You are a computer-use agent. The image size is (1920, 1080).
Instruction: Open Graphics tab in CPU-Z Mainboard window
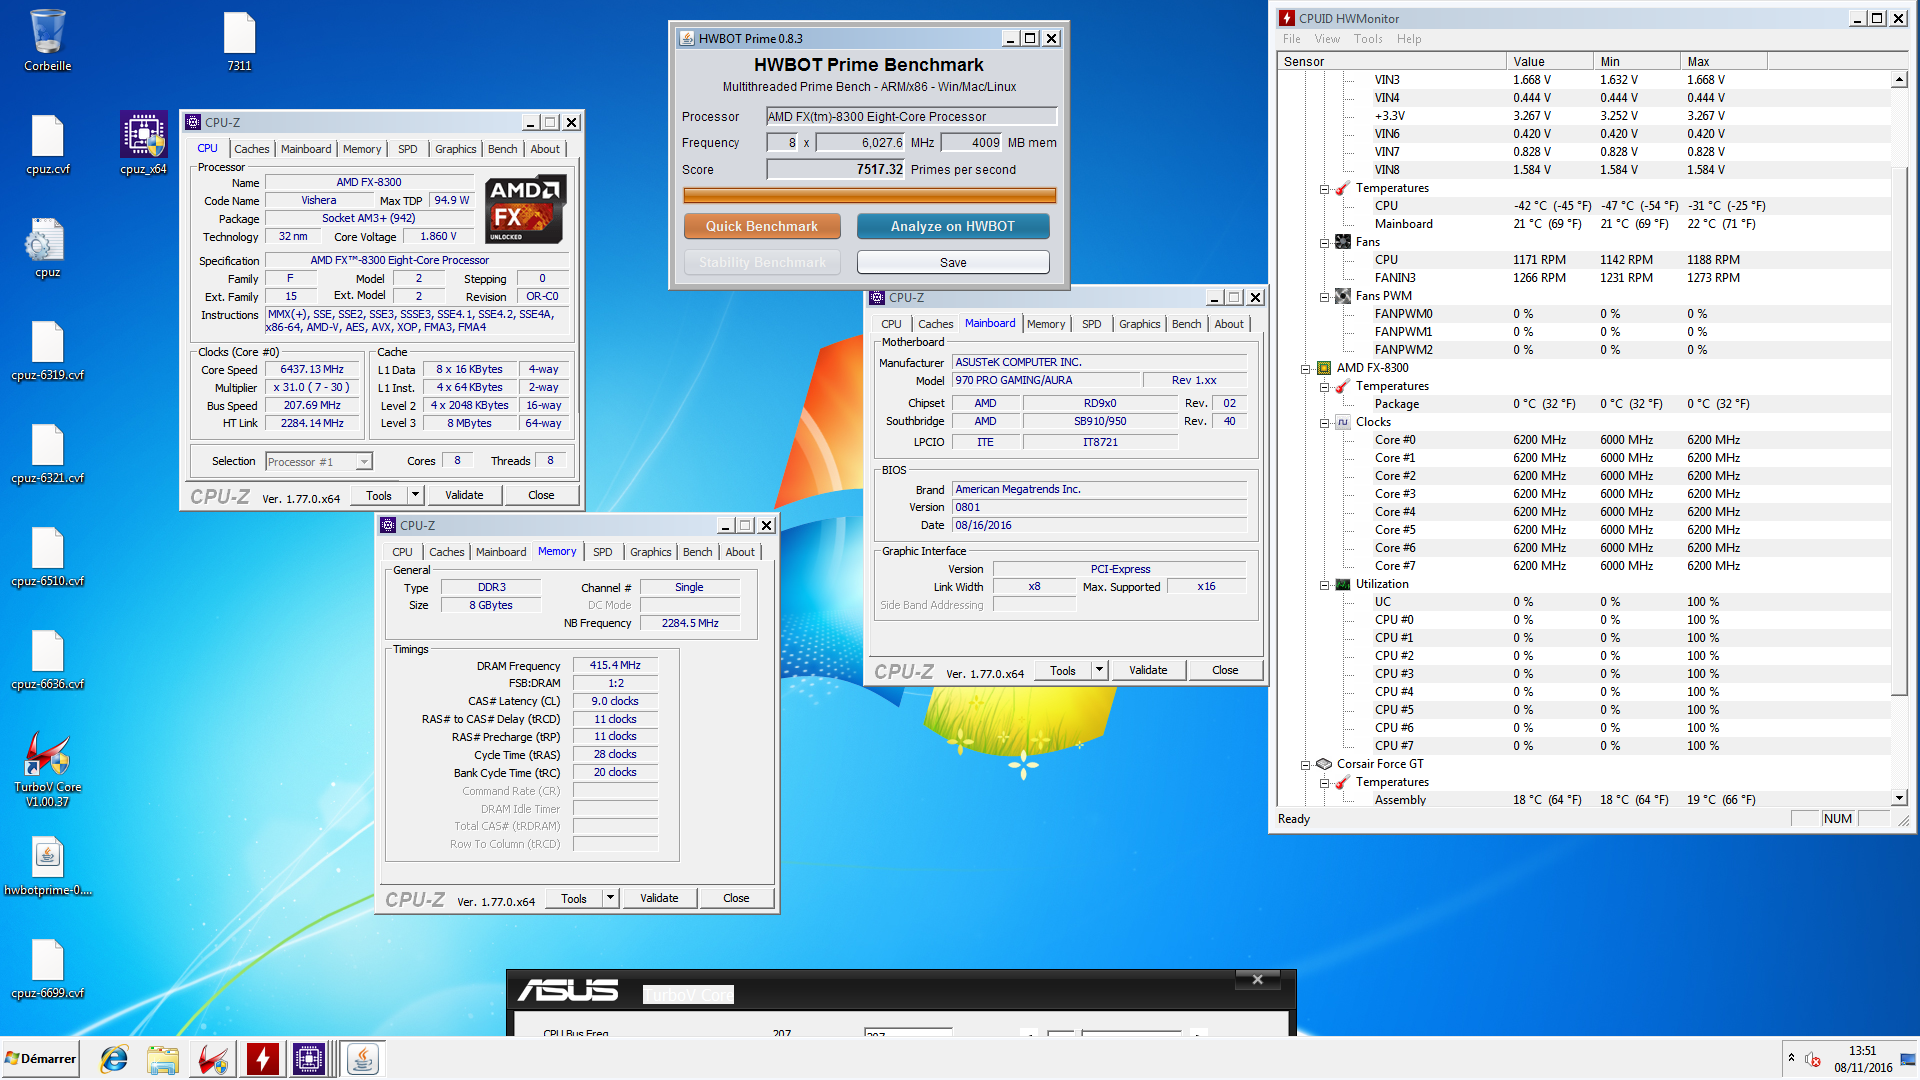1139,324
